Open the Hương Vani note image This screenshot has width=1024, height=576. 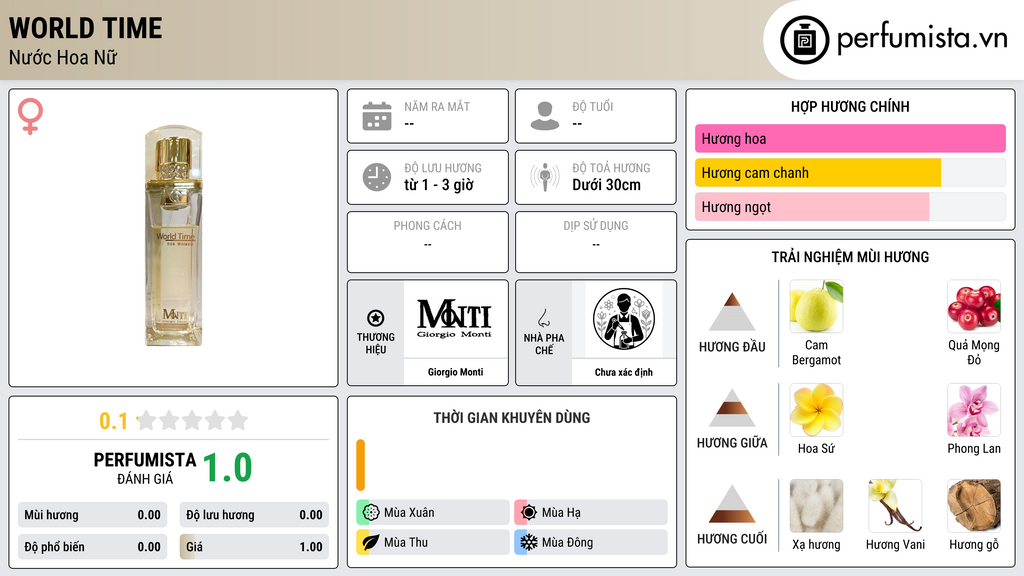click(x=895, y=505)
